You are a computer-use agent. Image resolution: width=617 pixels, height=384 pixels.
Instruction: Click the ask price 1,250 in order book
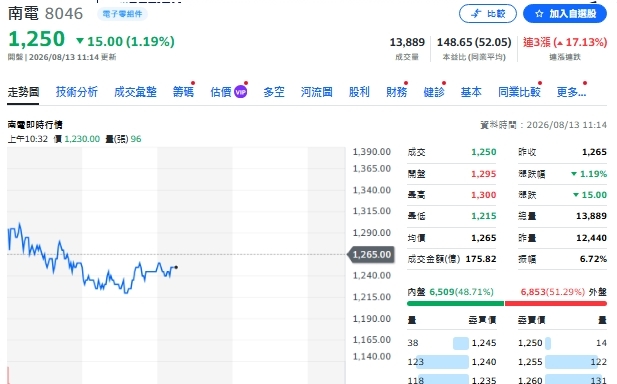point(530,343)
